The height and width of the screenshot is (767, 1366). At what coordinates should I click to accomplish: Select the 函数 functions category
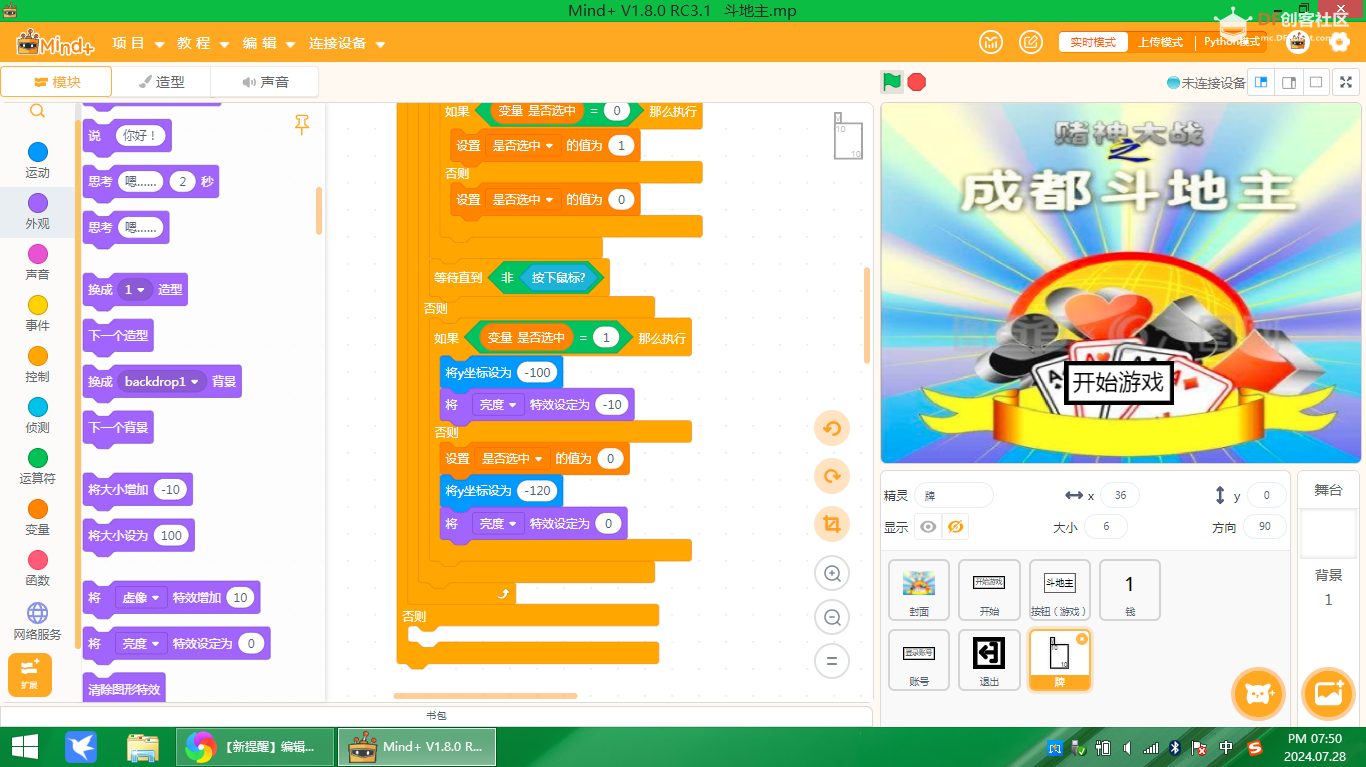pyautogui.click(x=37, y=569)
